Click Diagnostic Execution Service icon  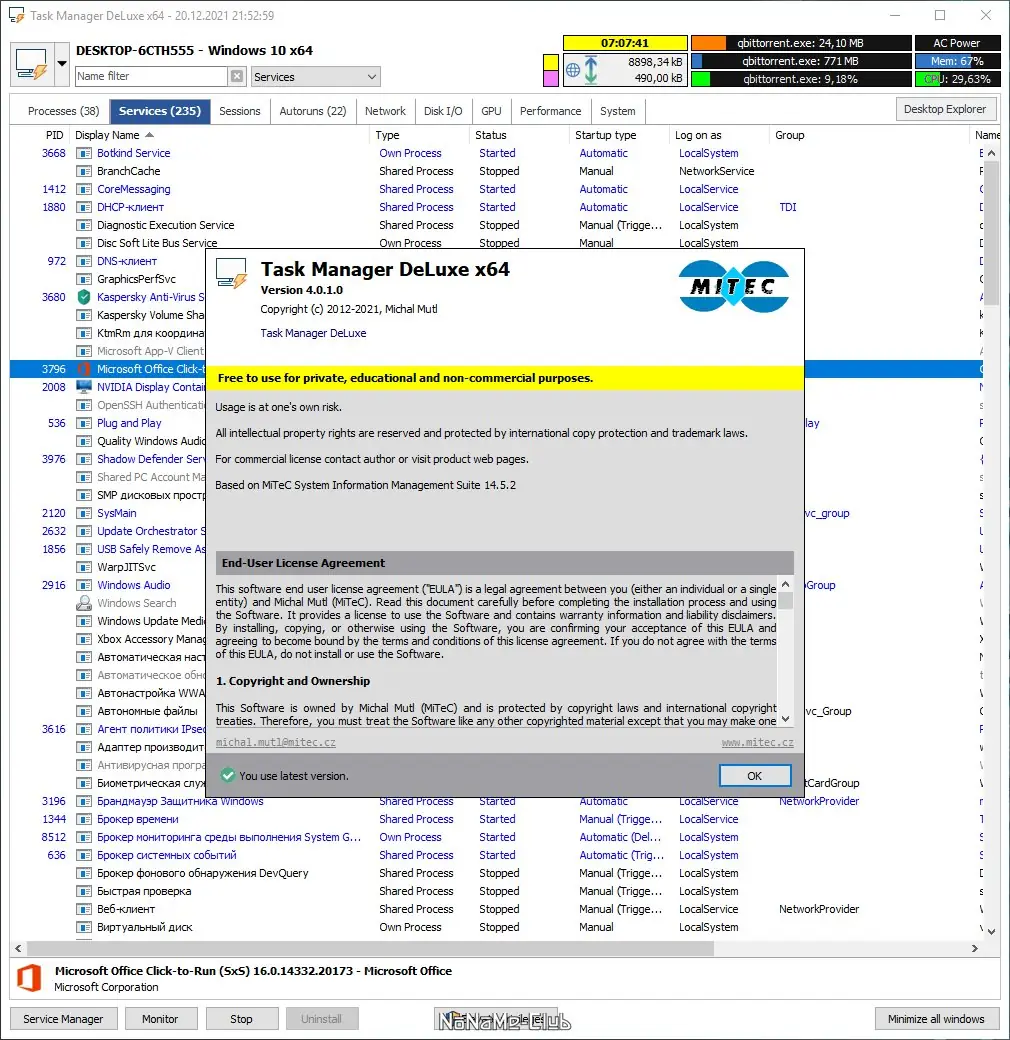[x=84, y=226]
